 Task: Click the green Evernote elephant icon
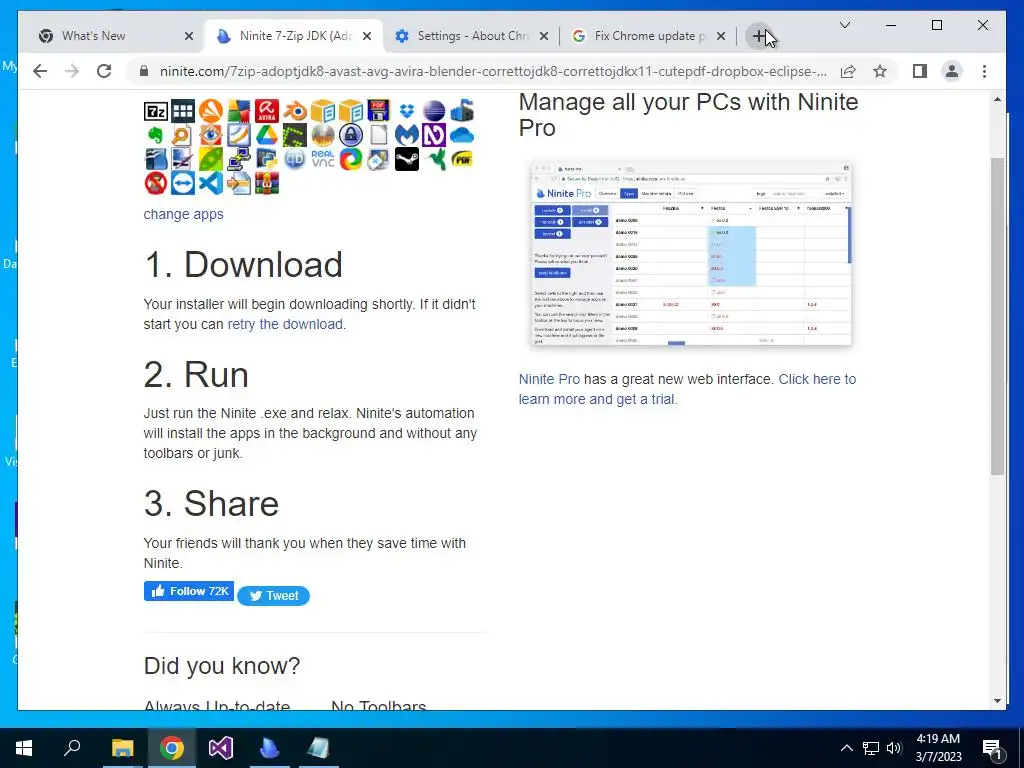(155, 135)
